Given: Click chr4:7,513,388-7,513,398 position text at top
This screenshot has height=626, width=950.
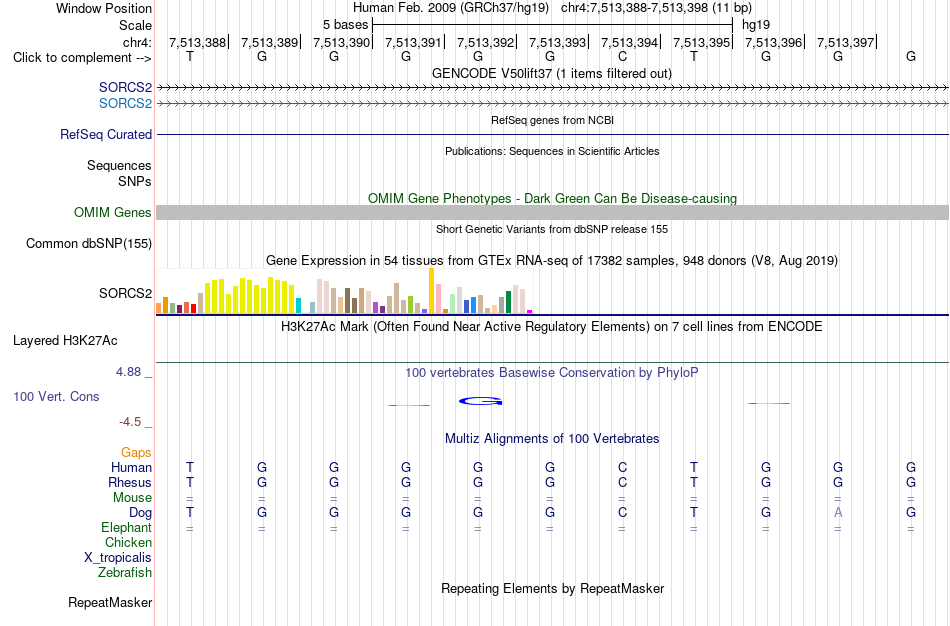Looking at the screenshot, I should (x=656, y=8).
